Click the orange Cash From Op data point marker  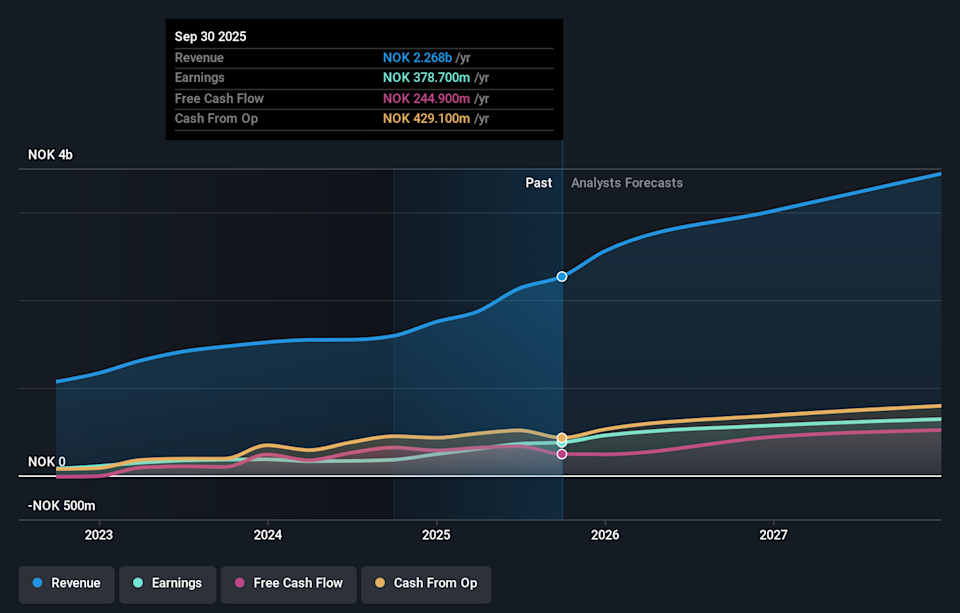click(562, 438)
